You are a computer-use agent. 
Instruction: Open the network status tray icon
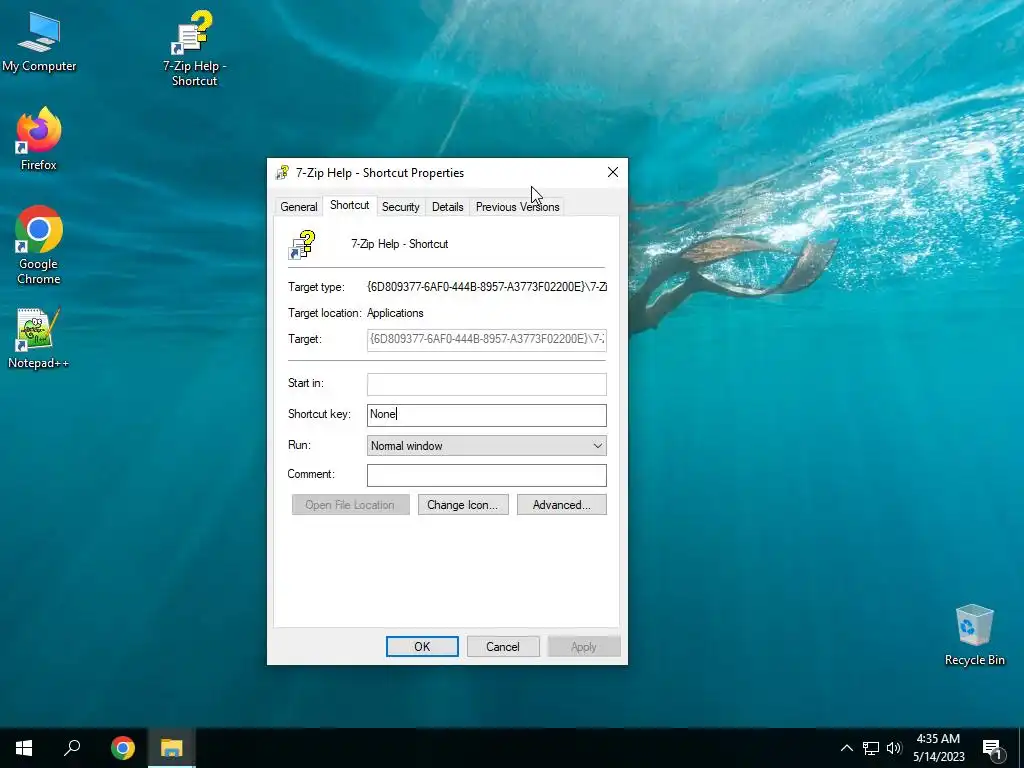[871, 748]
